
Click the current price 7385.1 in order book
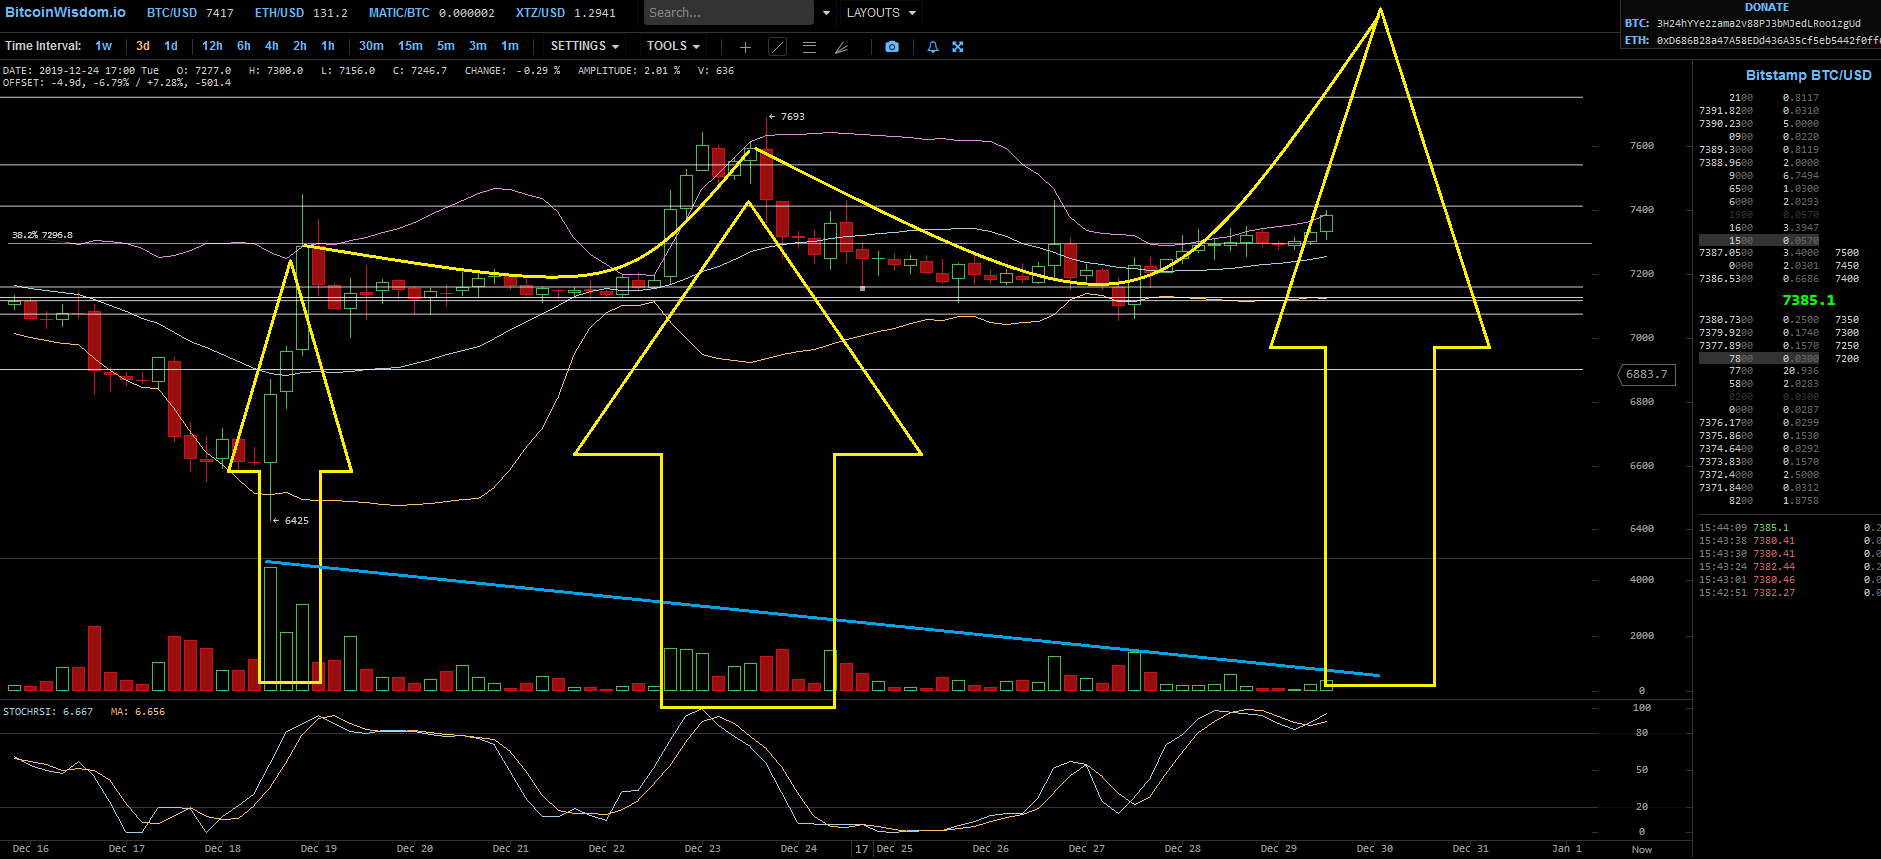tap(1808, 300)
